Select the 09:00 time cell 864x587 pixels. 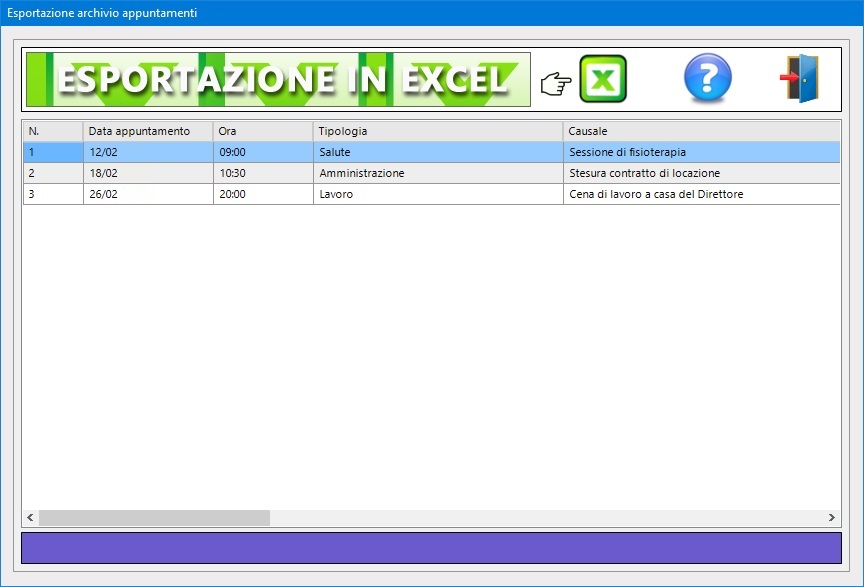pyautogui.click(x=263, y=152)
